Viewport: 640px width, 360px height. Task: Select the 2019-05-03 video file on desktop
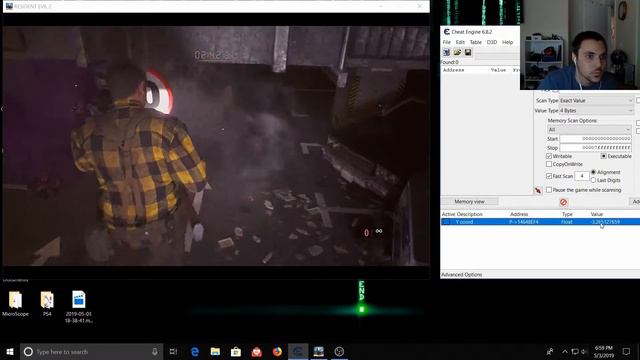tap(79, 307)
